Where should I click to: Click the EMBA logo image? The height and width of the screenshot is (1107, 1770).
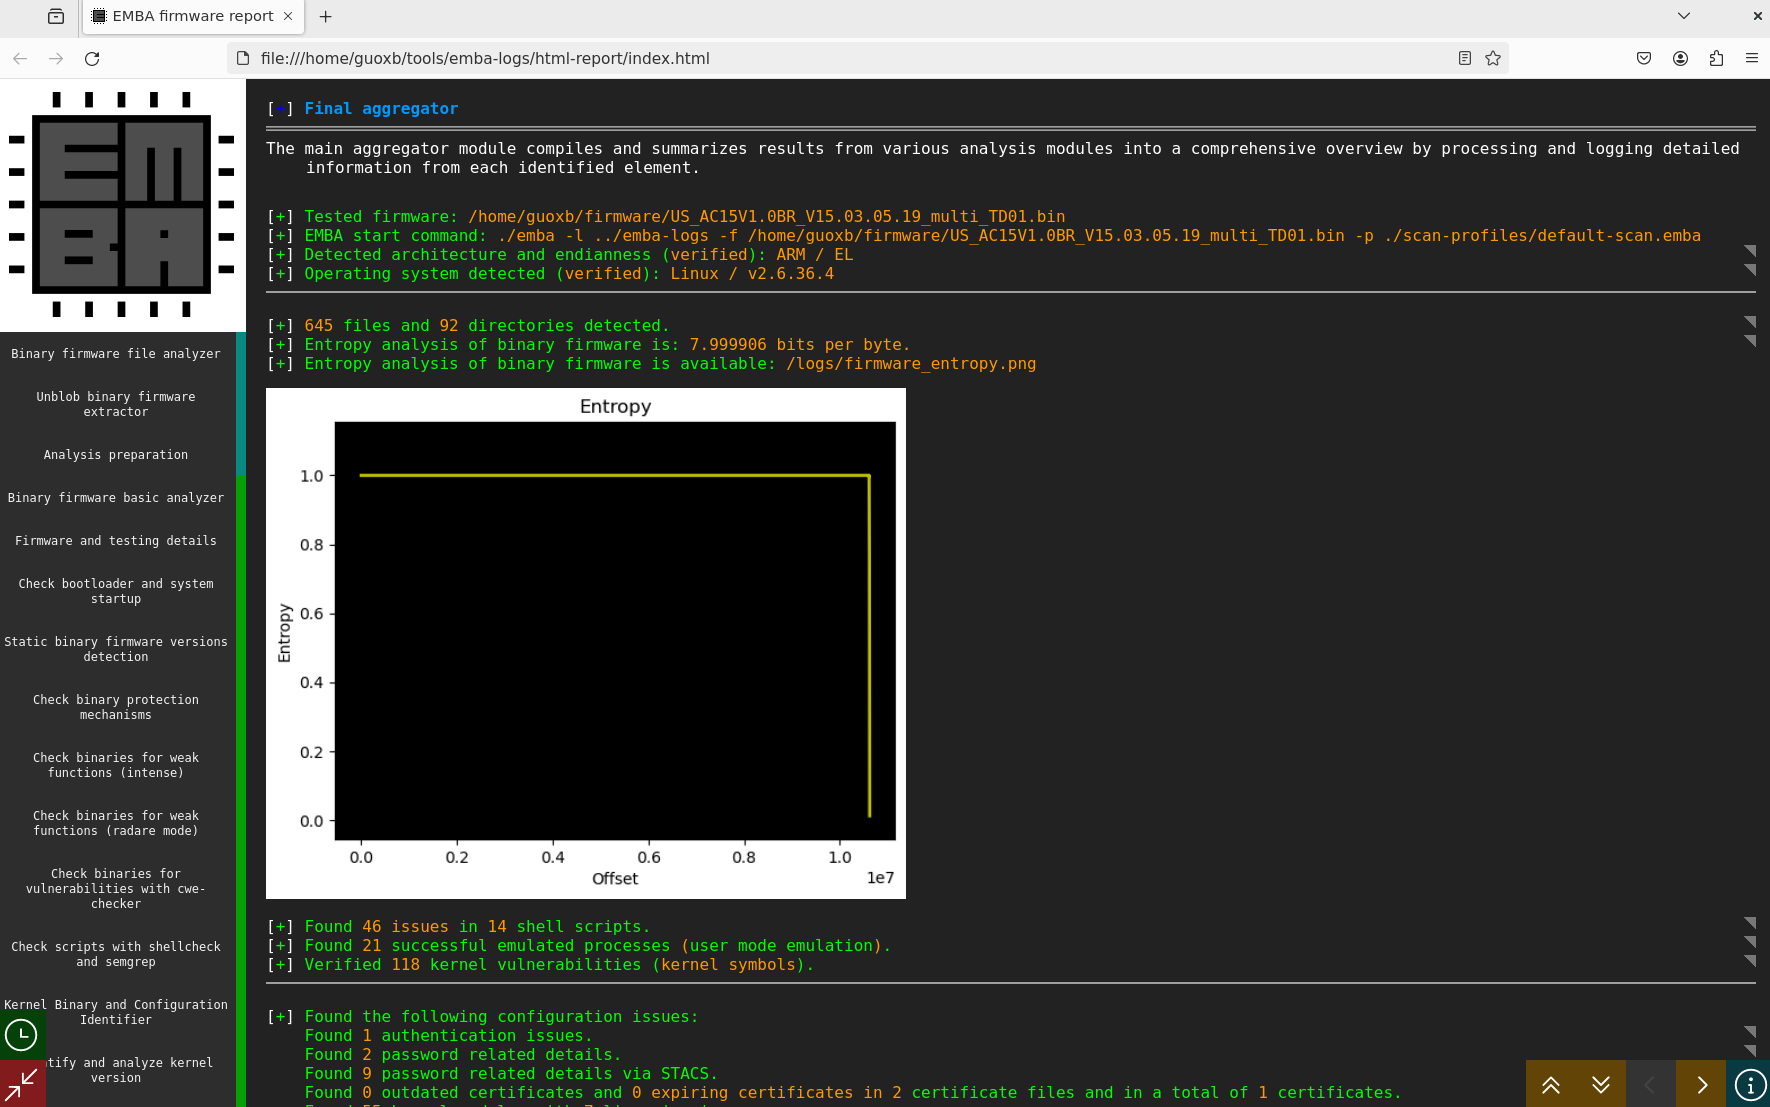(122, 205)
